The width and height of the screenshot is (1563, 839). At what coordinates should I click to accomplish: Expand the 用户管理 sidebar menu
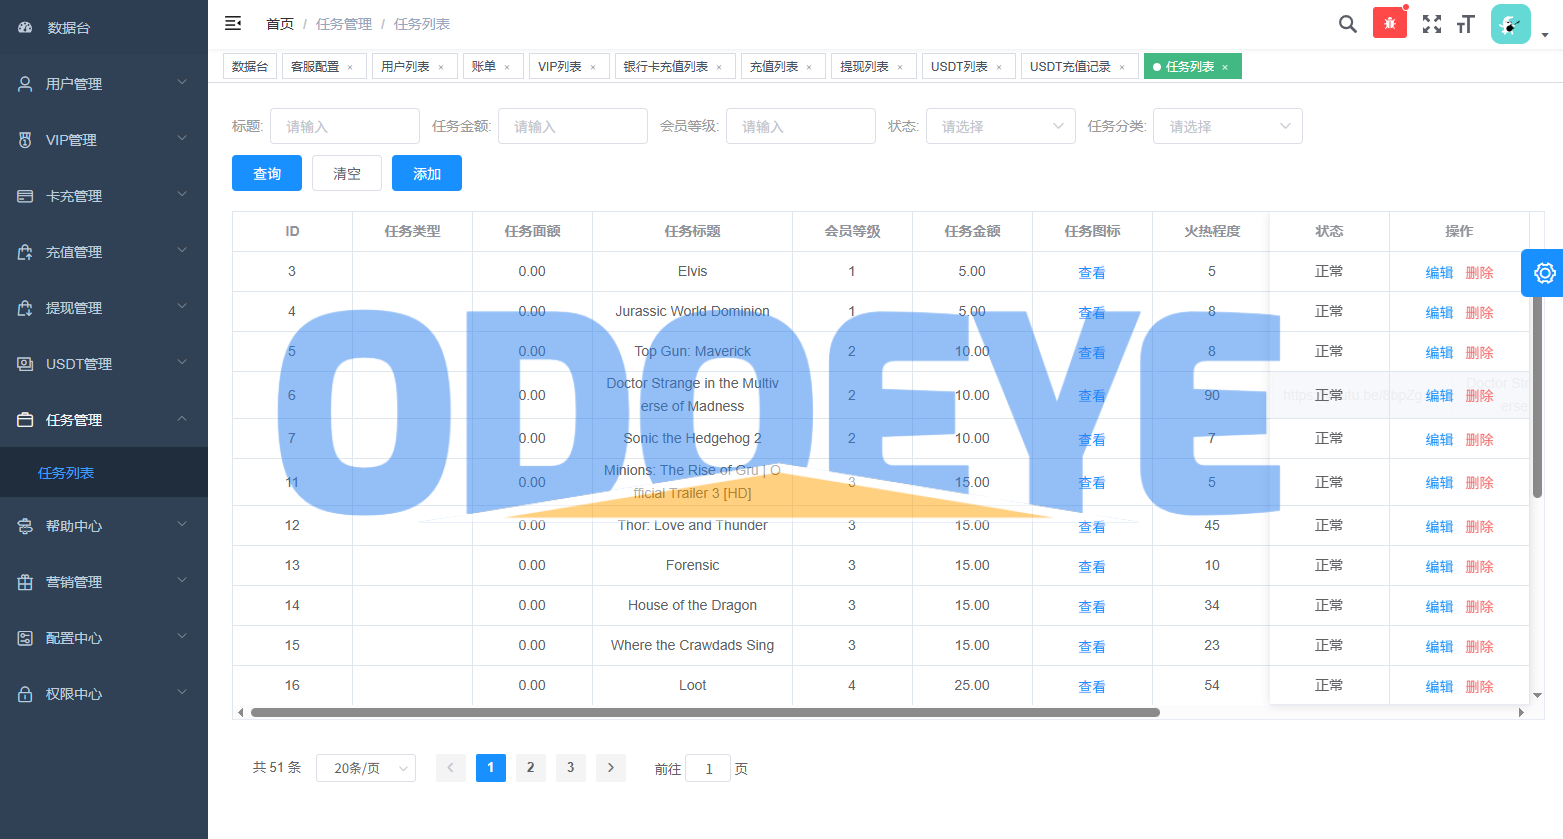click(x=104, y=84)
